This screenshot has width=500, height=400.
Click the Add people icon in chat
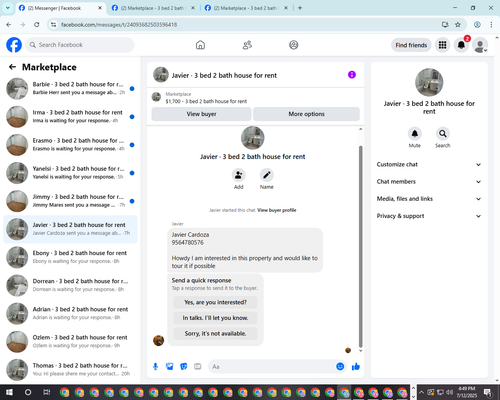tap(239, 175)
